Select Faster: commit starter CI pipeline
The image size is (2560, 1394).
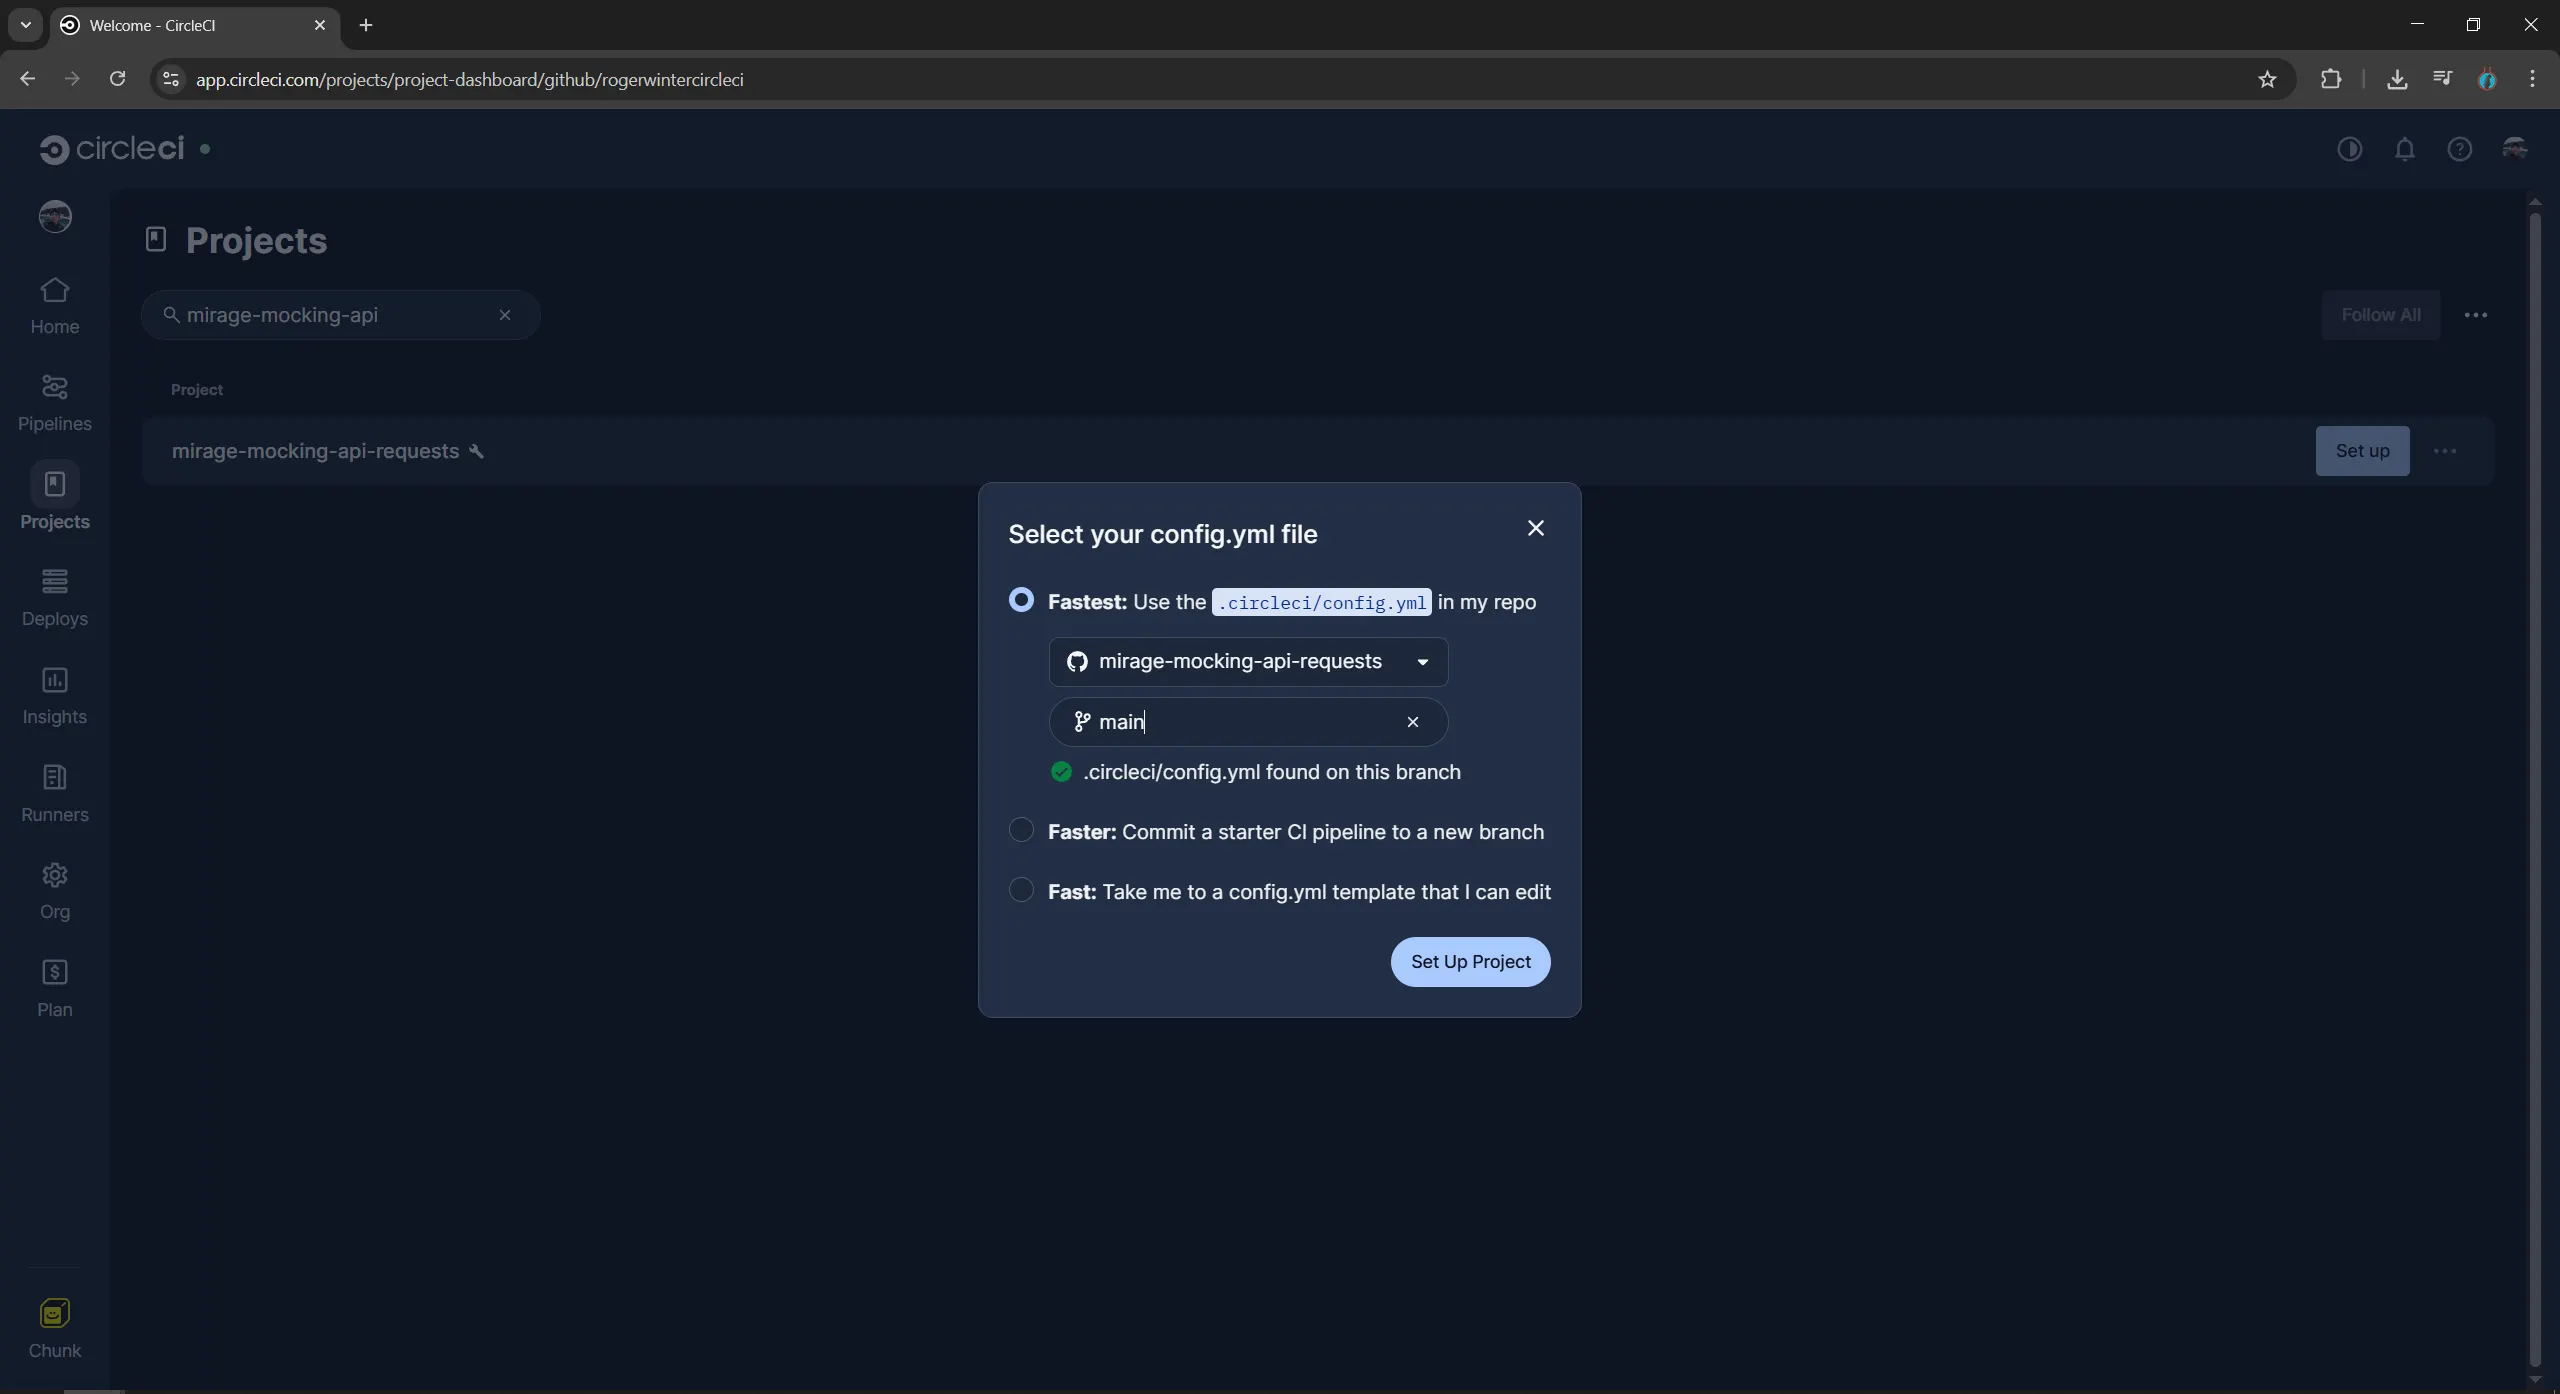(x=1020, y=830)
